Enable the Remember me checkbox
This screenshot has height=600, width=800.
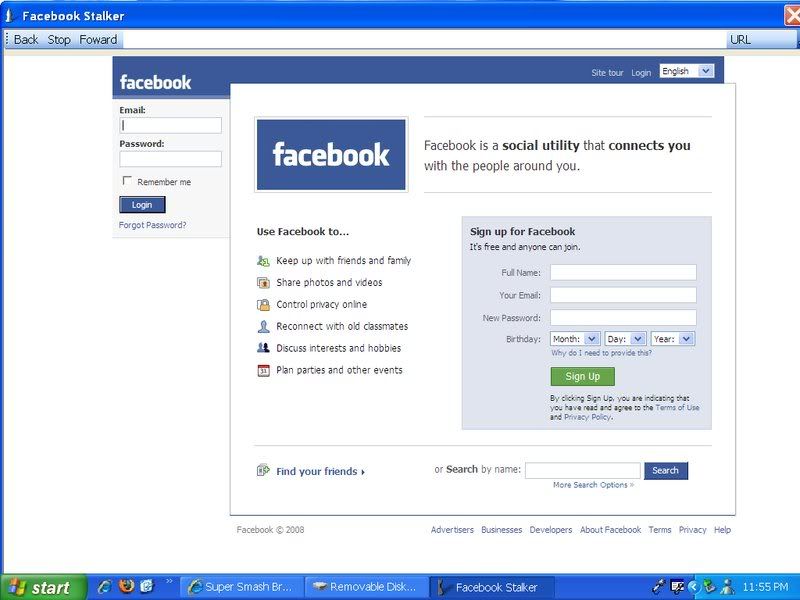[x=127, y=181]
